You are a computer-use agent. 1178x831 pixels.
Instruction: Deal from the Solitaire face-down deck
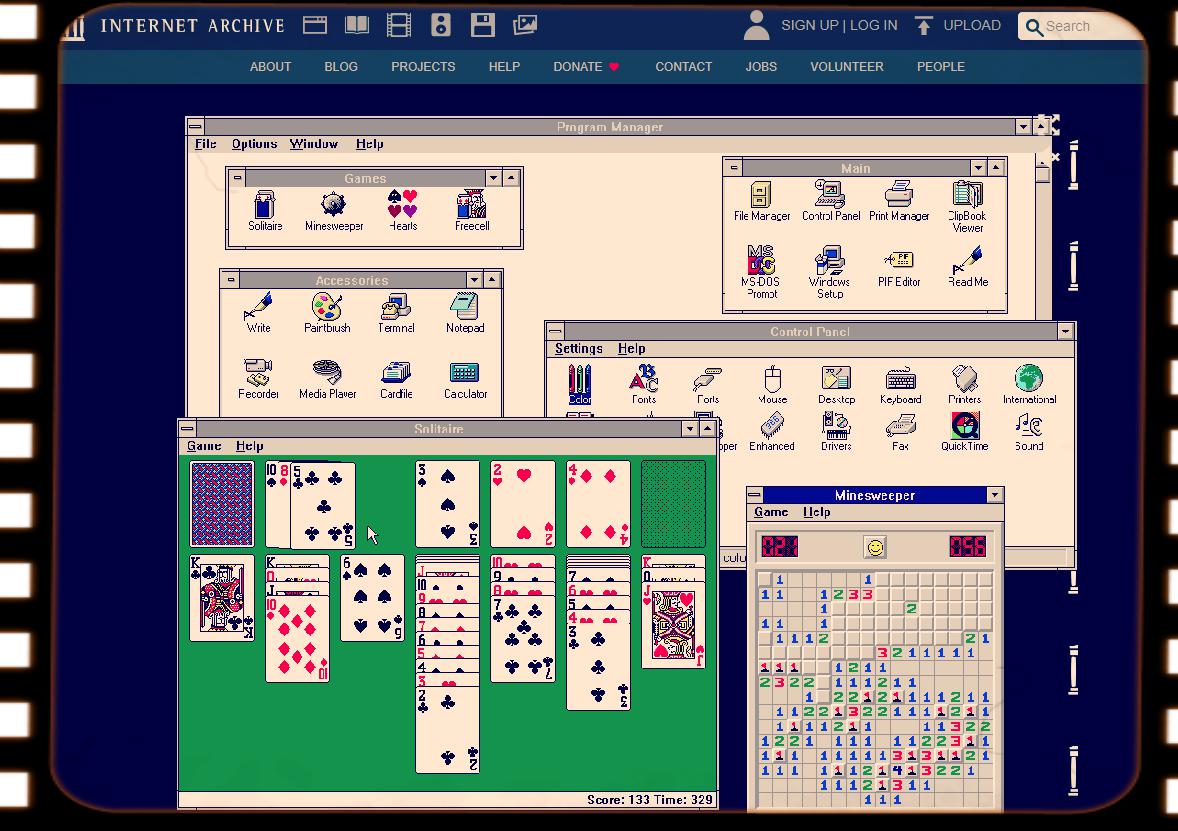point(222,503)
